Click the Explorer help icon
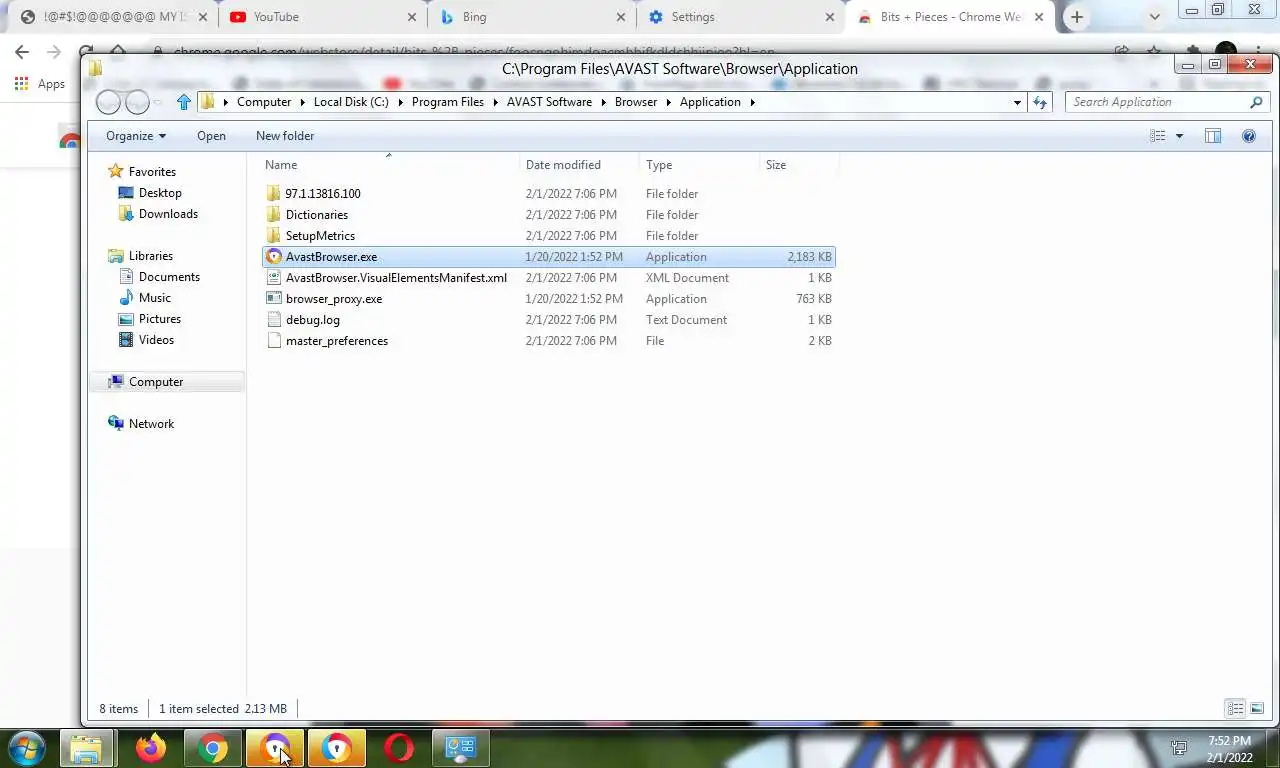The height and width of the screenshot is (768, 1280). [1248, 136]
